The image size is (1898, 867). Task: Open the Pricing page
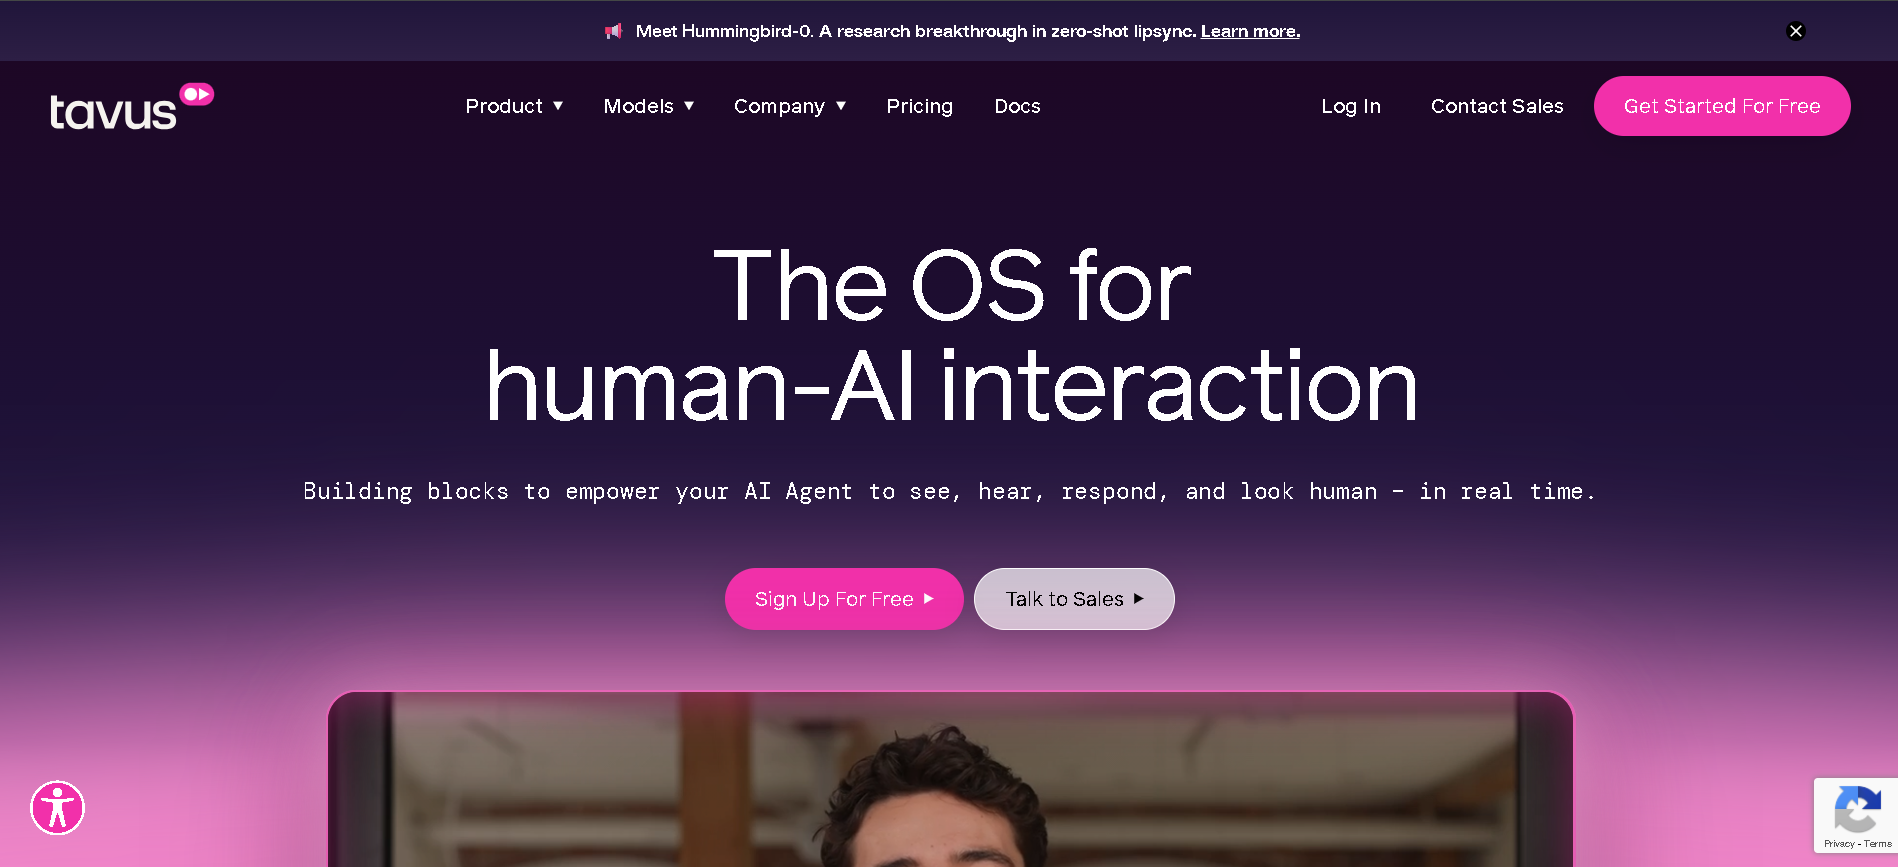[920, 106]
